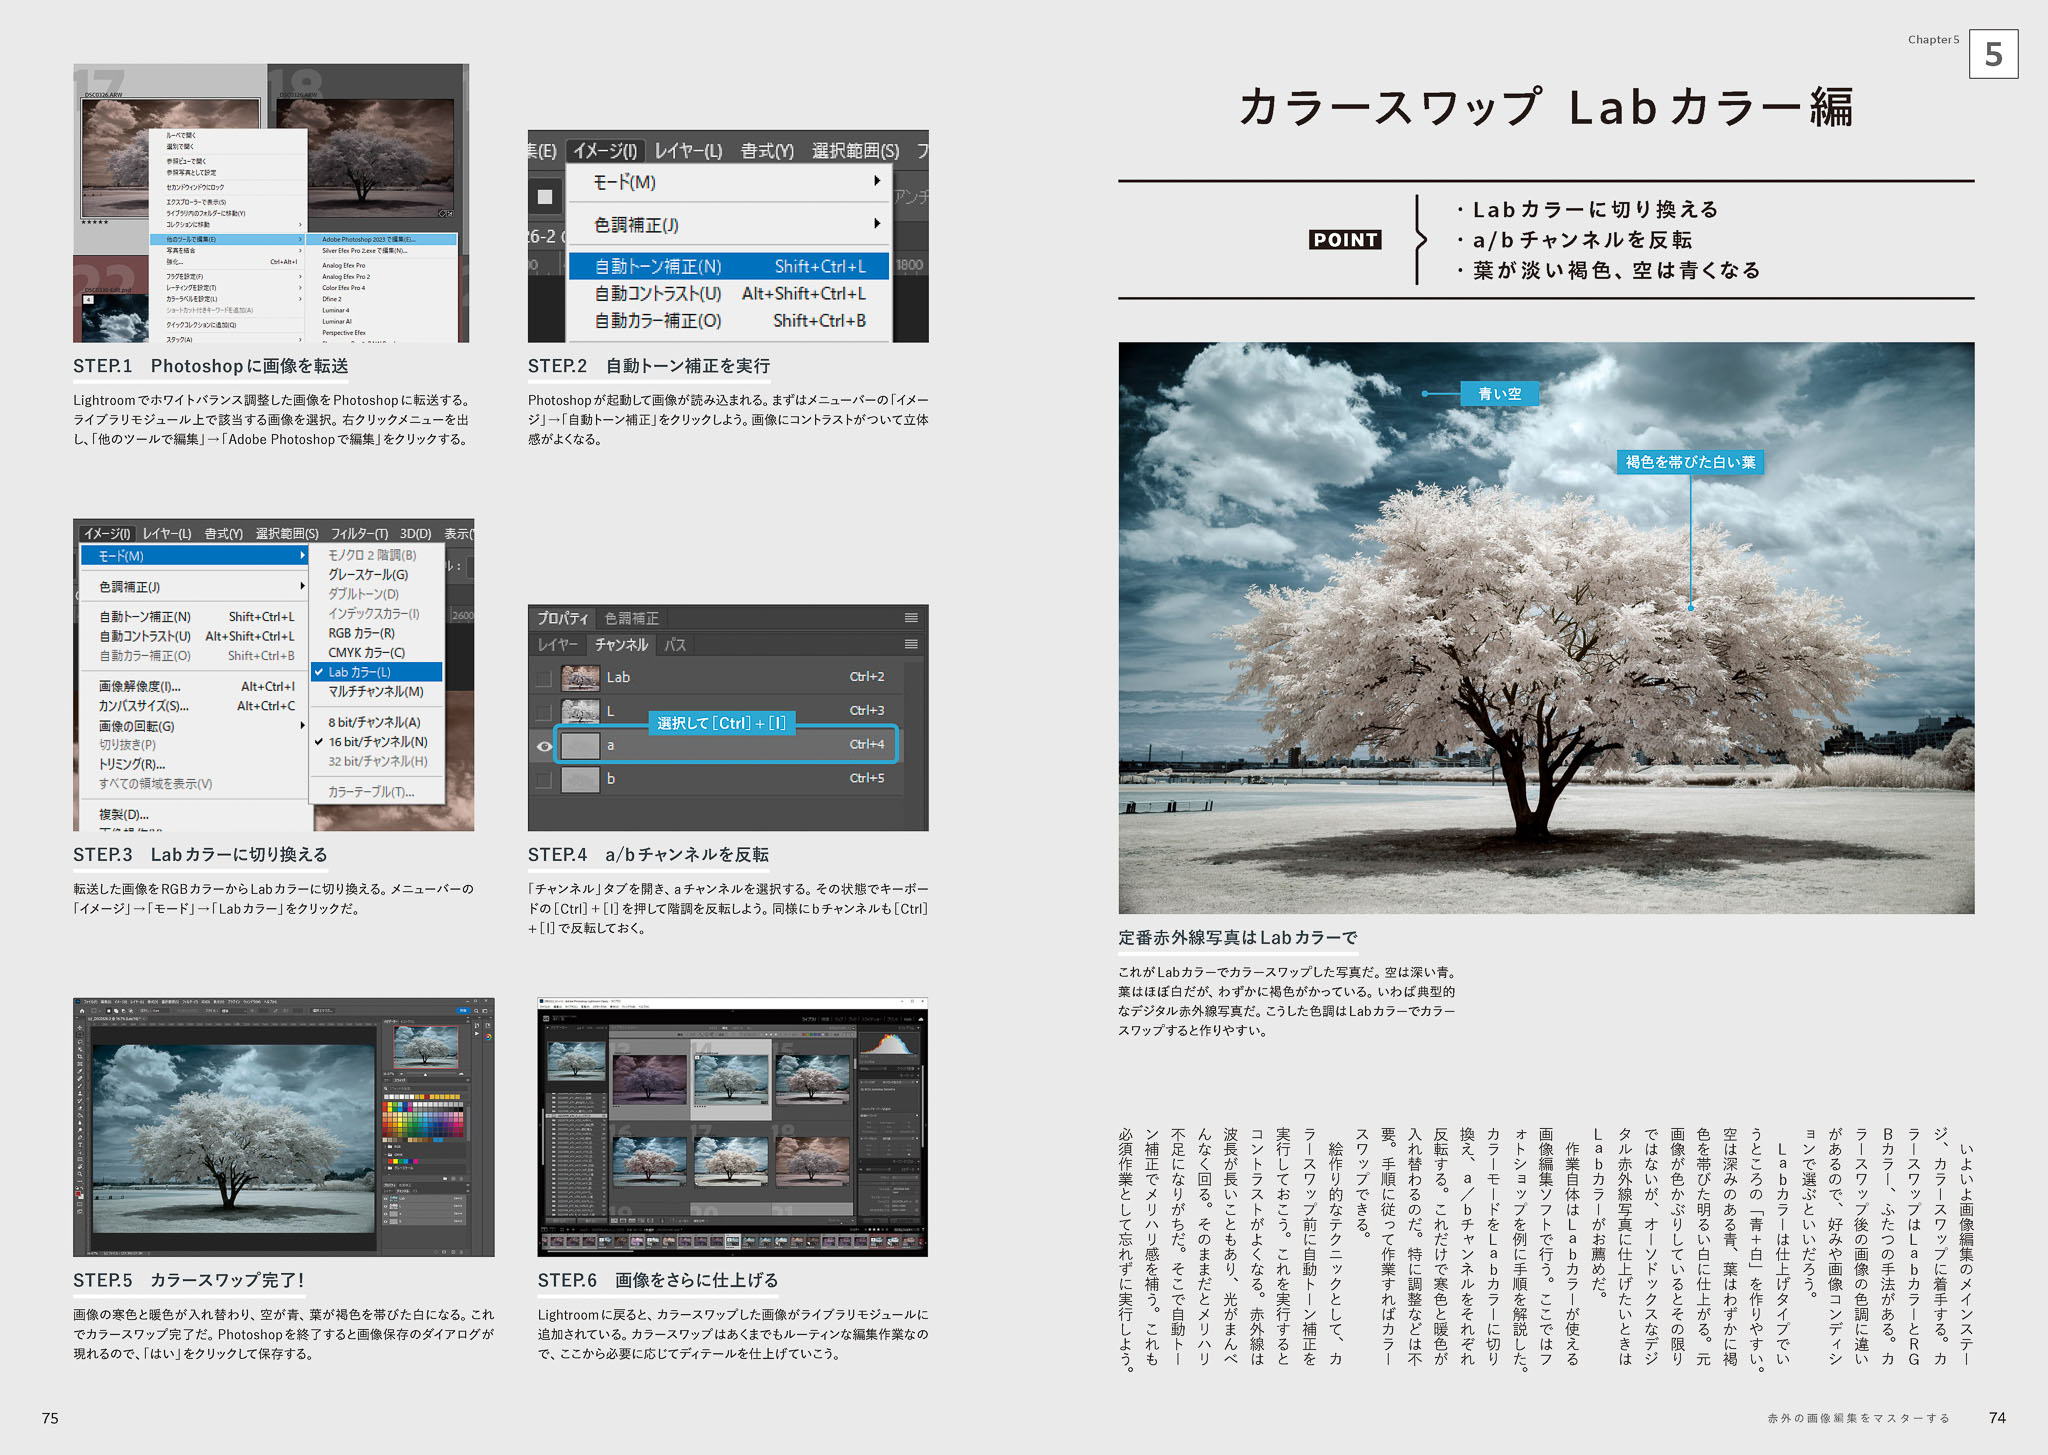Click the Navigator zoom slider
The height and width of the screenshot is (1455, 2048).
pyautogui.click(x=425, y=1074)
